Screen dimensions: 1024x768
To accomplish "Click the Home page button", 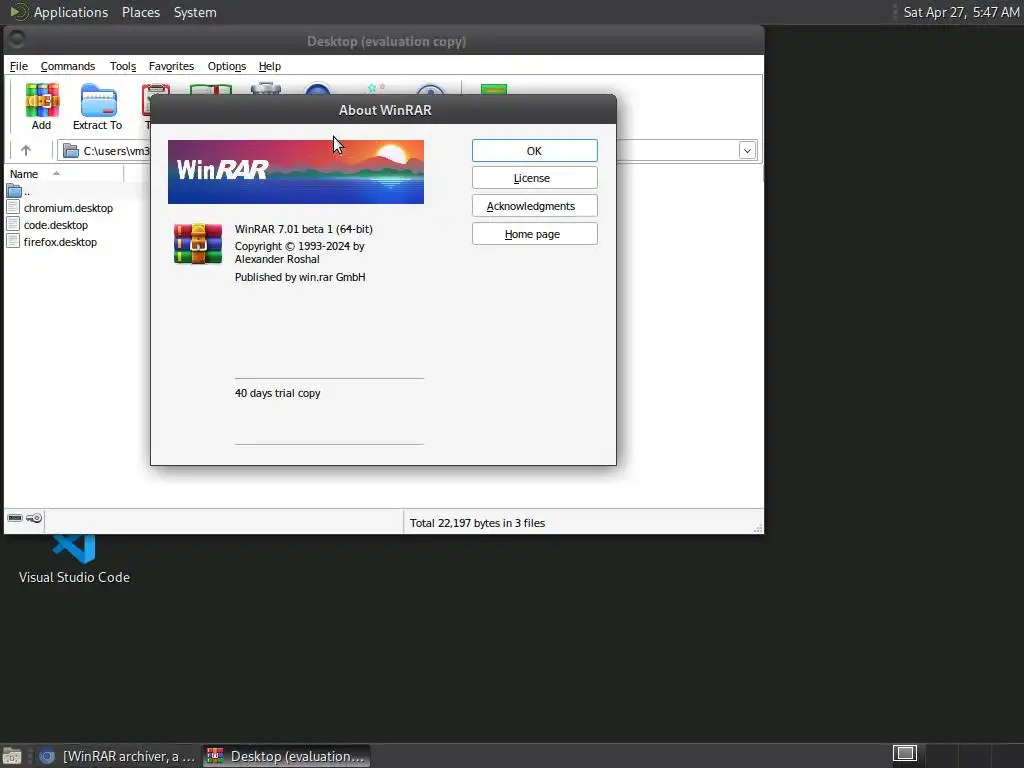I will tap(534, 234).
